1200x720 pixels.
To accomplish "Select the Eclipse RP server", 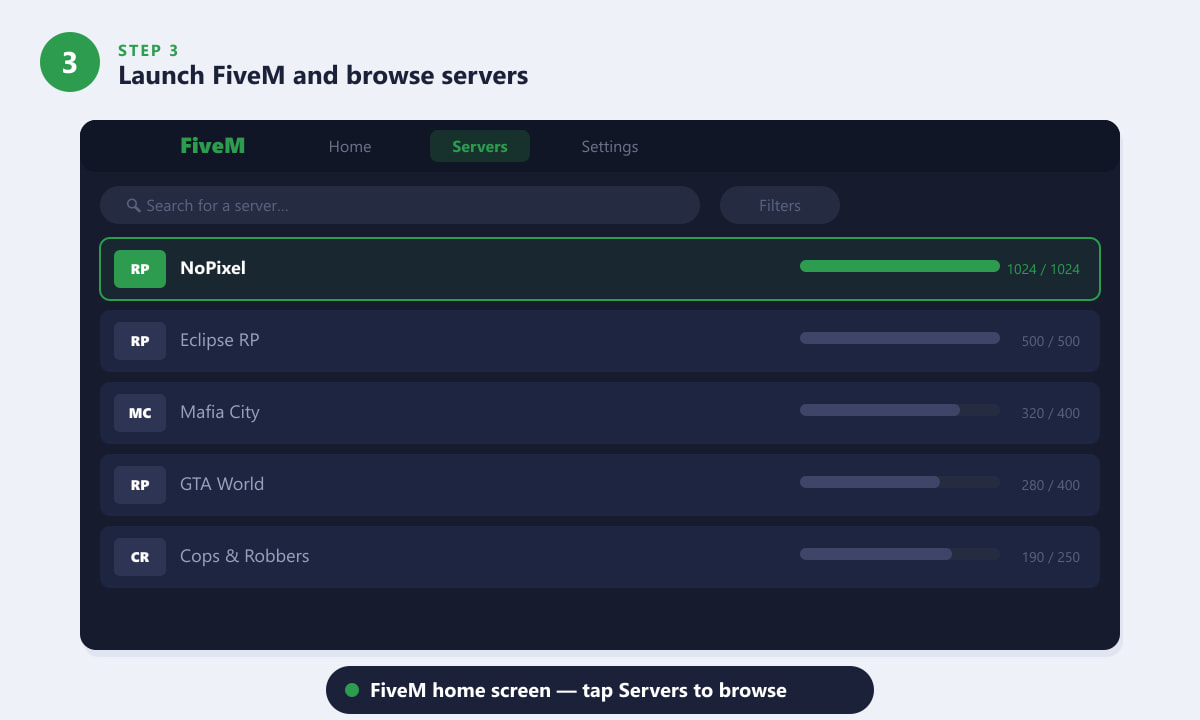I will [600, 341].
